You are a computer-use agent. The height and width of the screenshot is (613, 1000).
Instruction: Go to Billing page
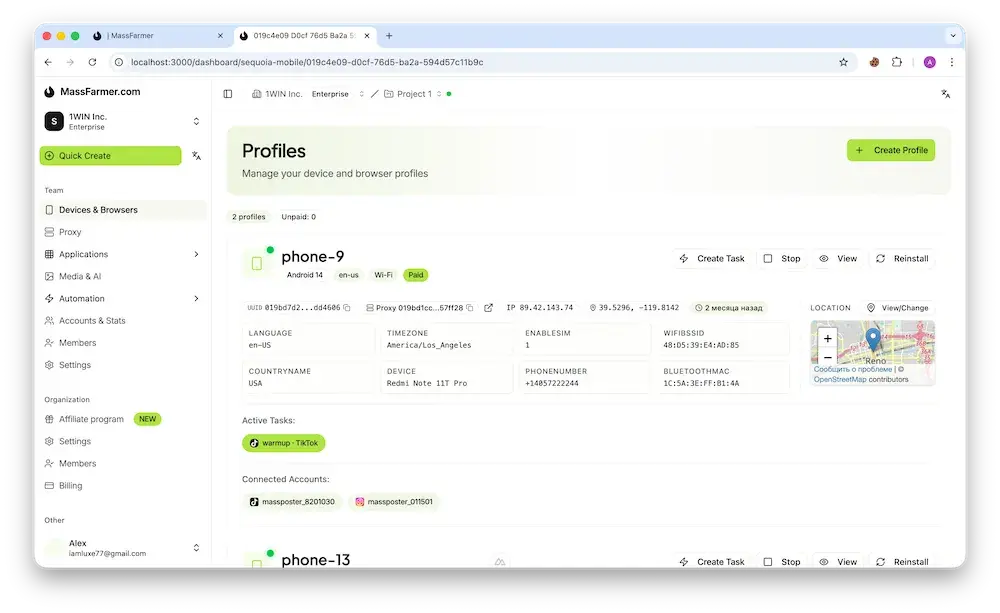pos(123,485)
